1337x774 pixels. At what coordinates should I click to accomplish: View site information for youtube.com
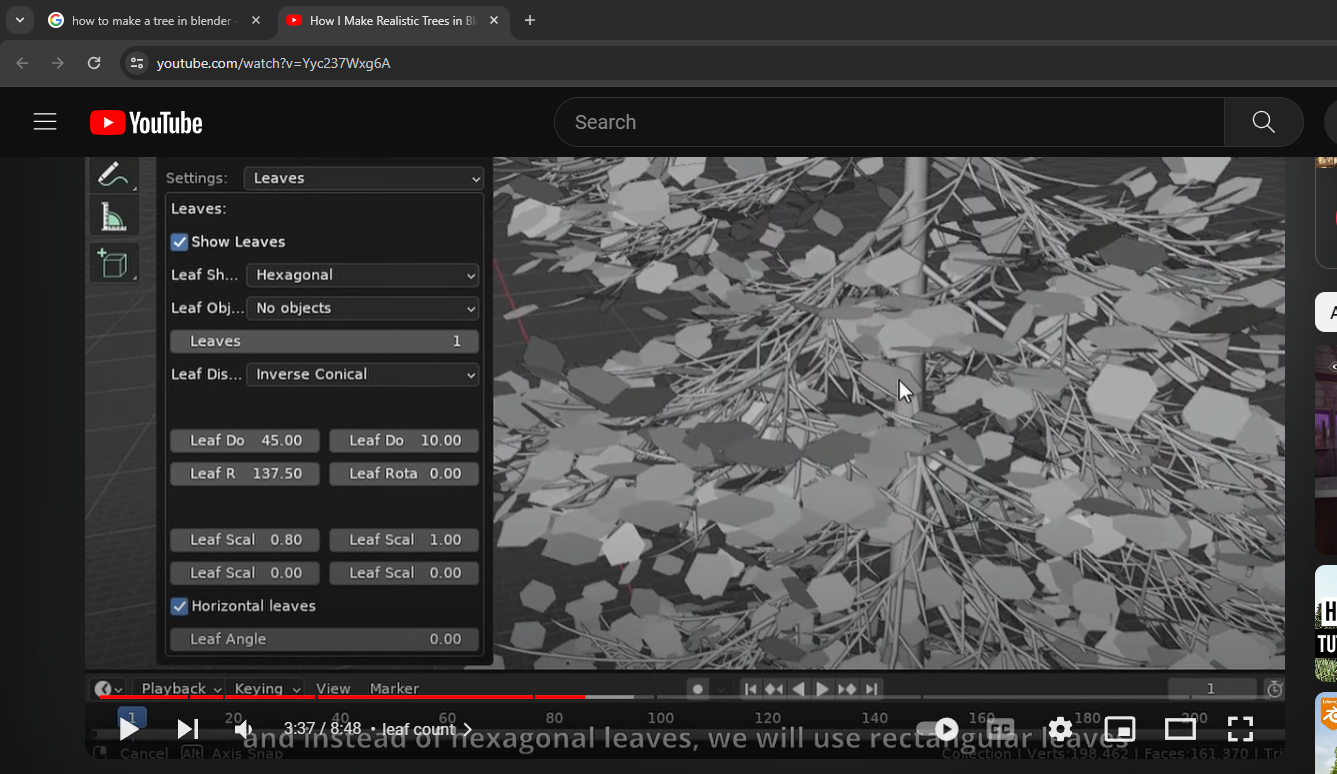tap(138, 63)
